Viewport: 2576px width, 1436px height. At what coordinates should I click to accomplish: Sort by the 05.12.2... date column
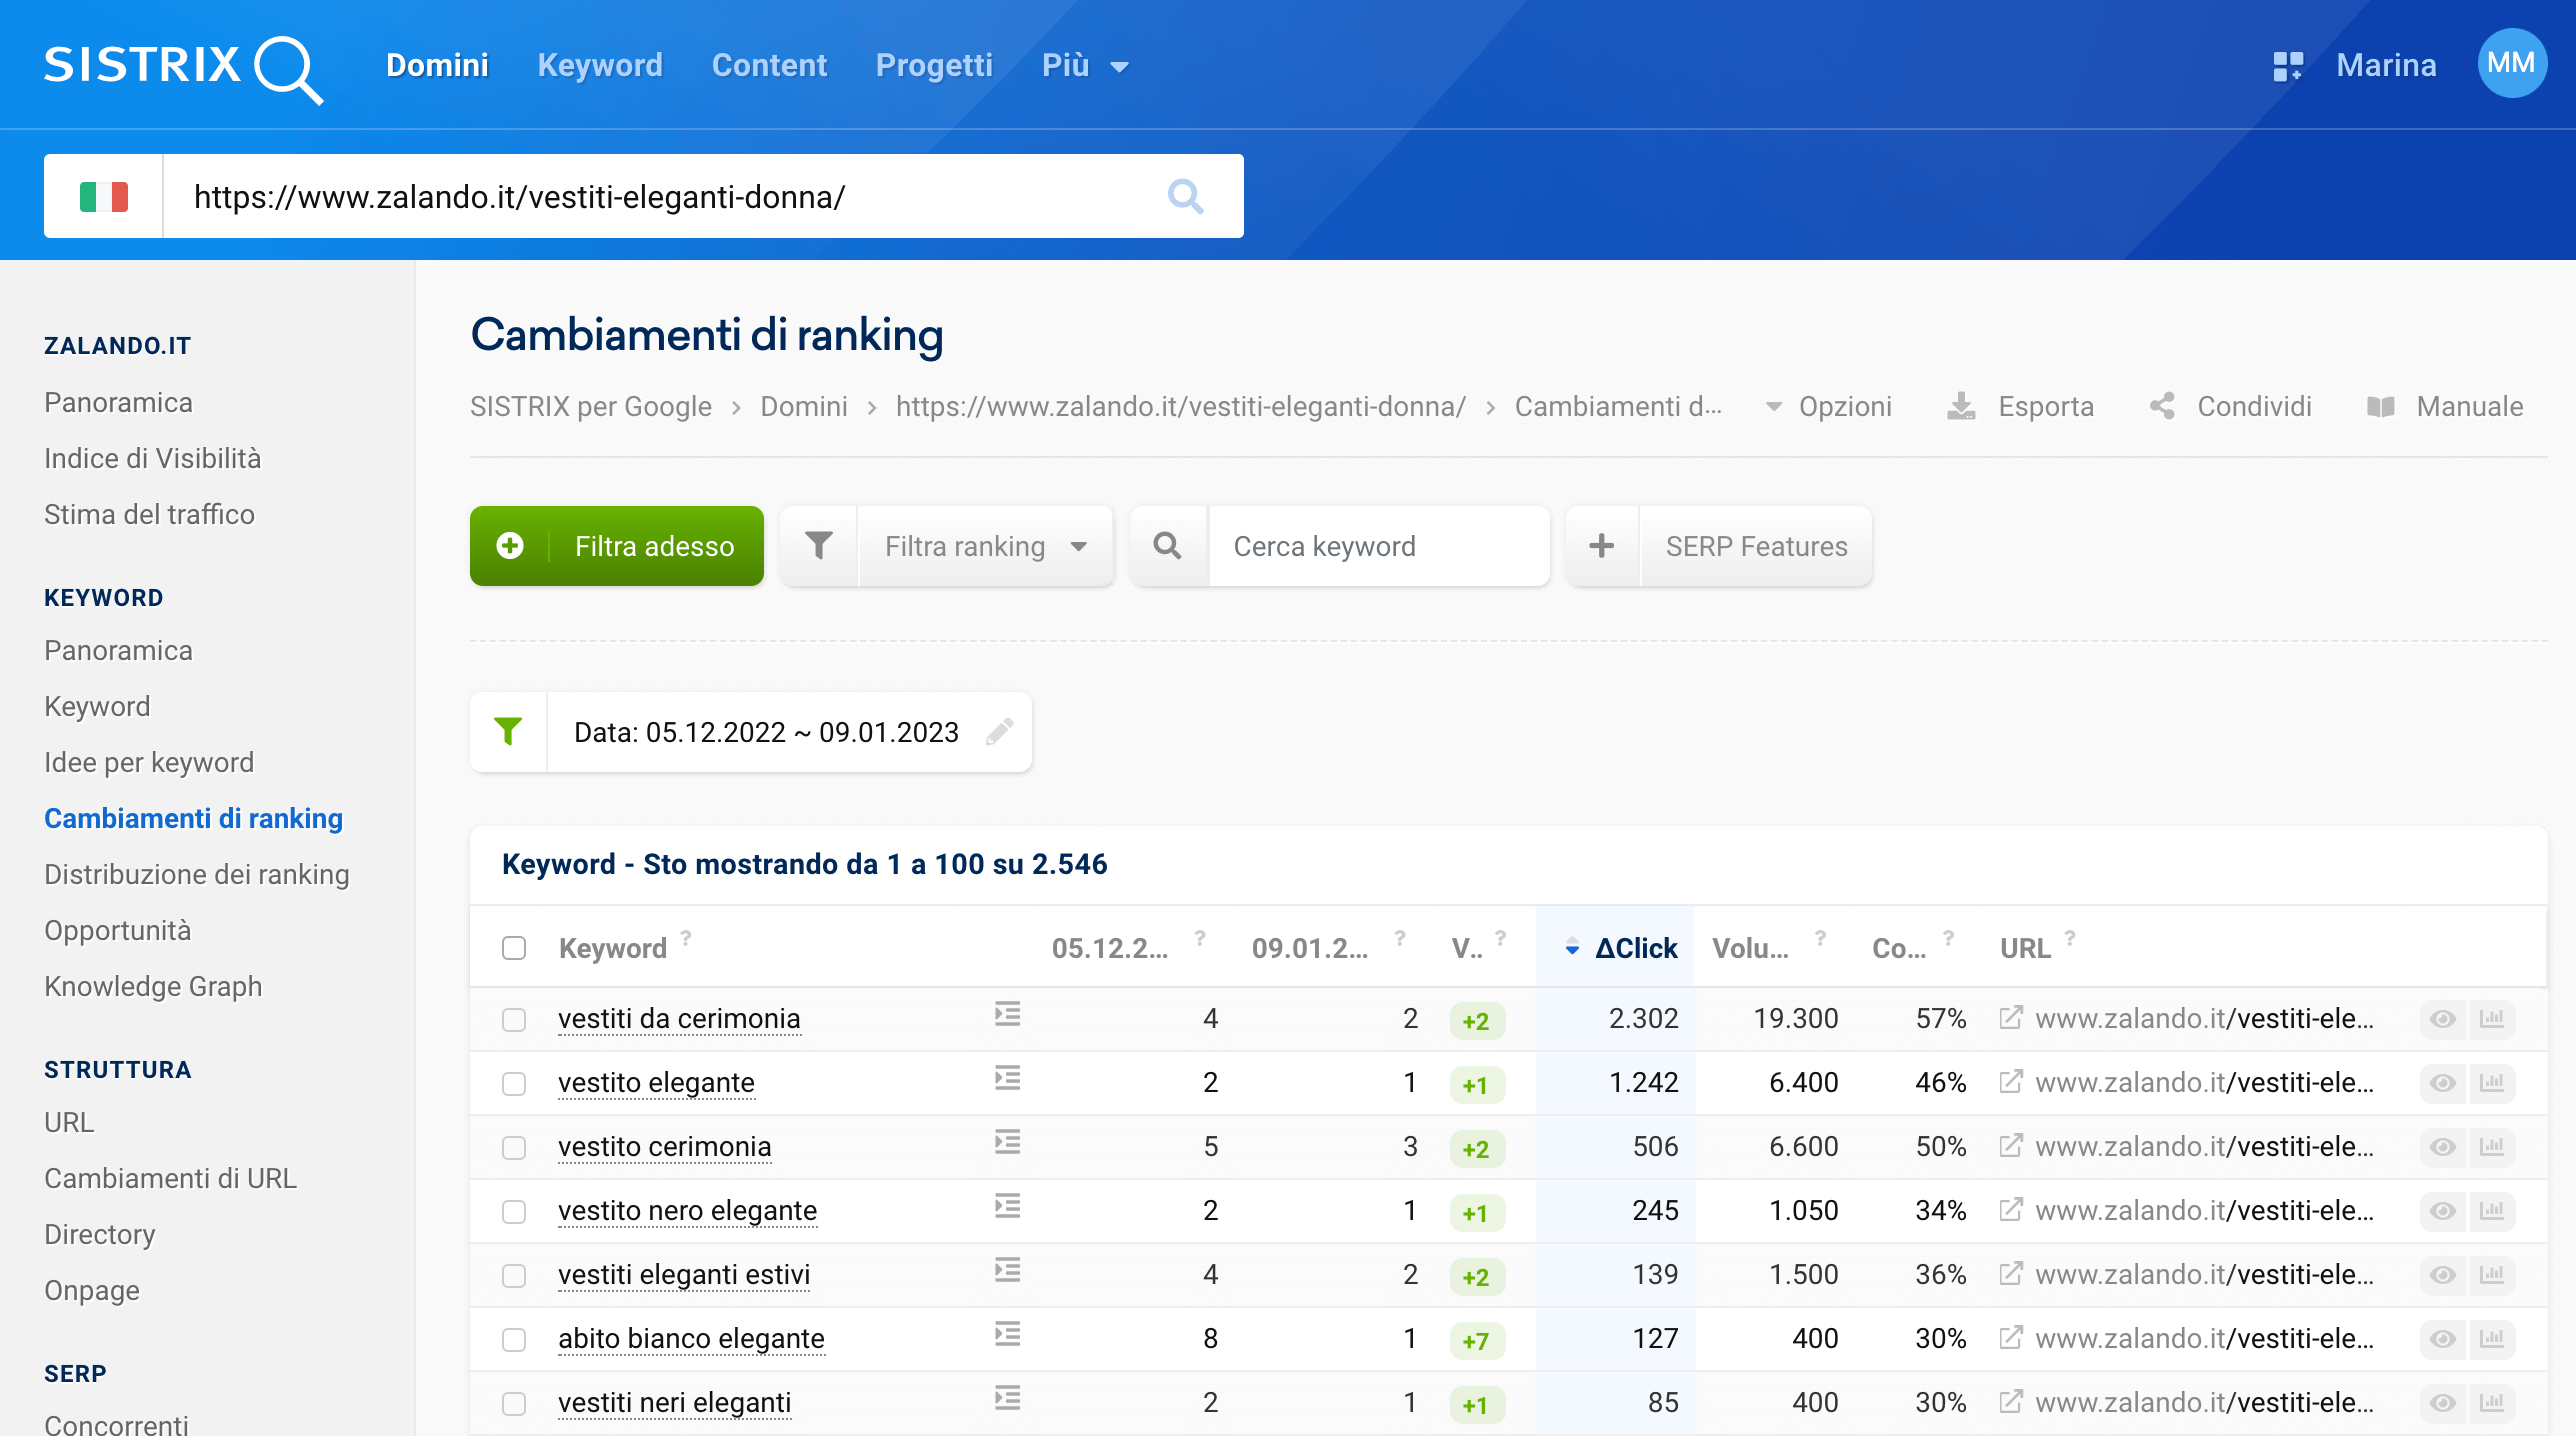(x=1109, y=948)
